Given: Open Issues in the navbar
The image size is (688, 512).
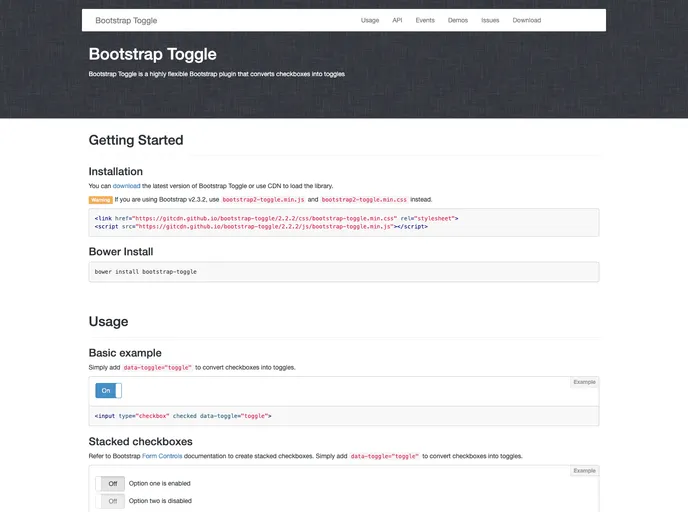Looking at the screenshot, I should click(x=490, y=20).
